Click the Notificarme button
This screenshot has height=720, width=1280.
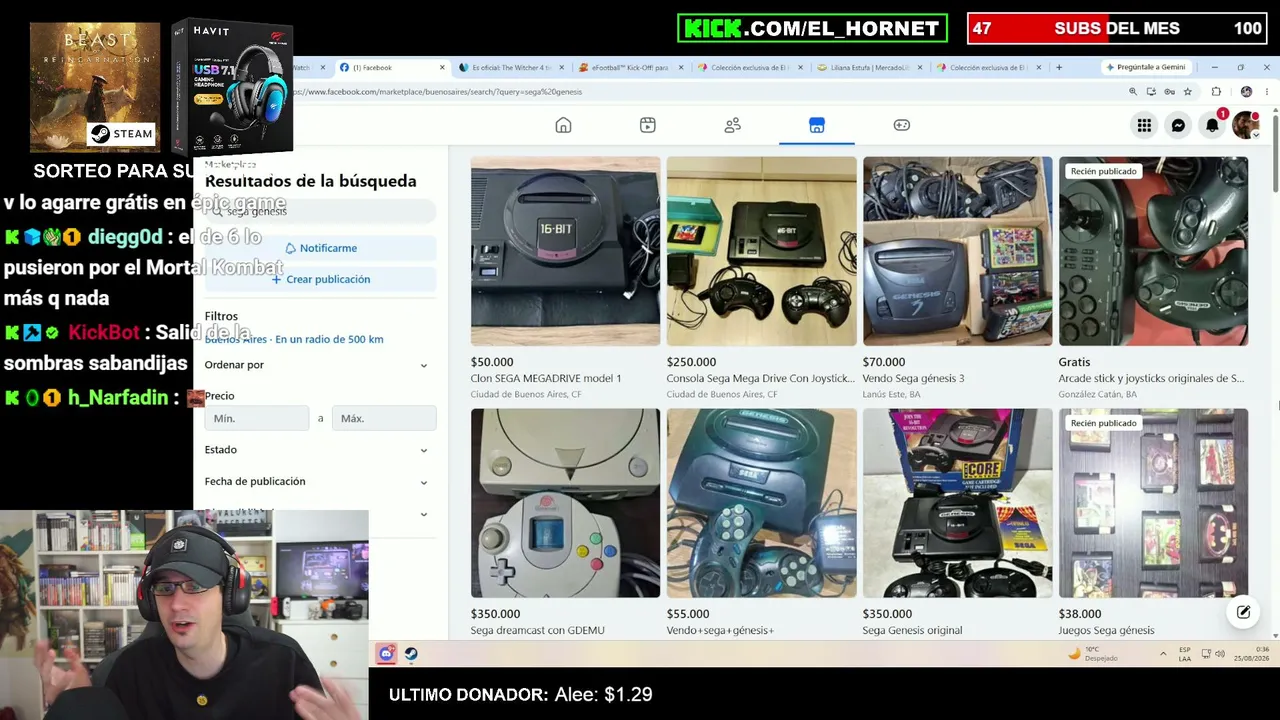(320, 248)
